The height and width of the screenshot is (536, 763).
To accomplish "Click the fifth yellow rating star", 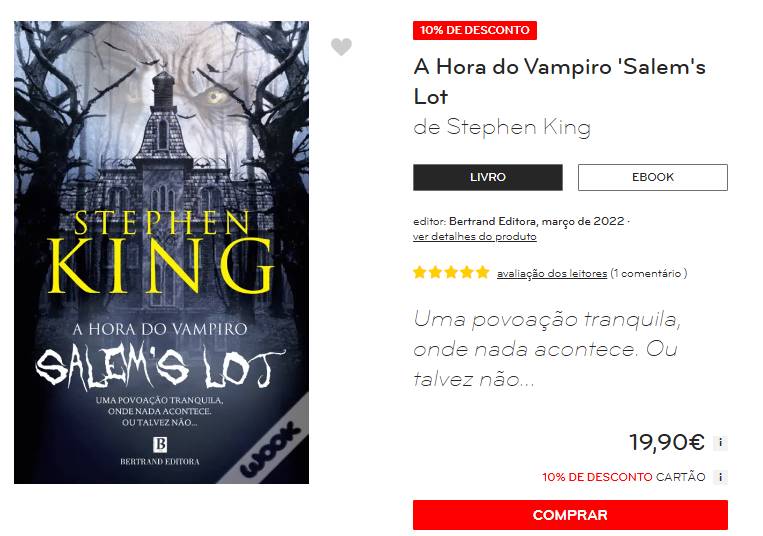I will 483,272.
